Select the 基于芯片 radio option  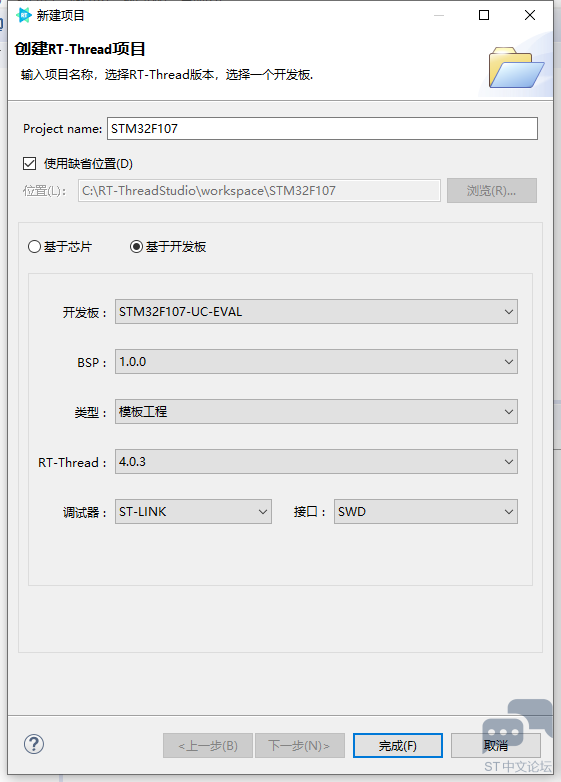click(x=34, y=246)
